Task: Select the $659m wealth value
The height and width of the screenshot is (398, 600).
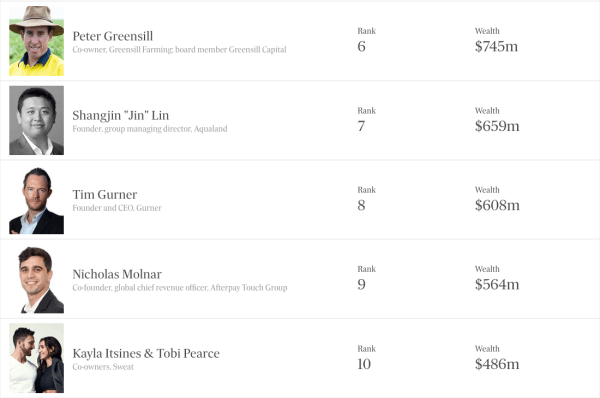Action: click(x=497, y=126)
